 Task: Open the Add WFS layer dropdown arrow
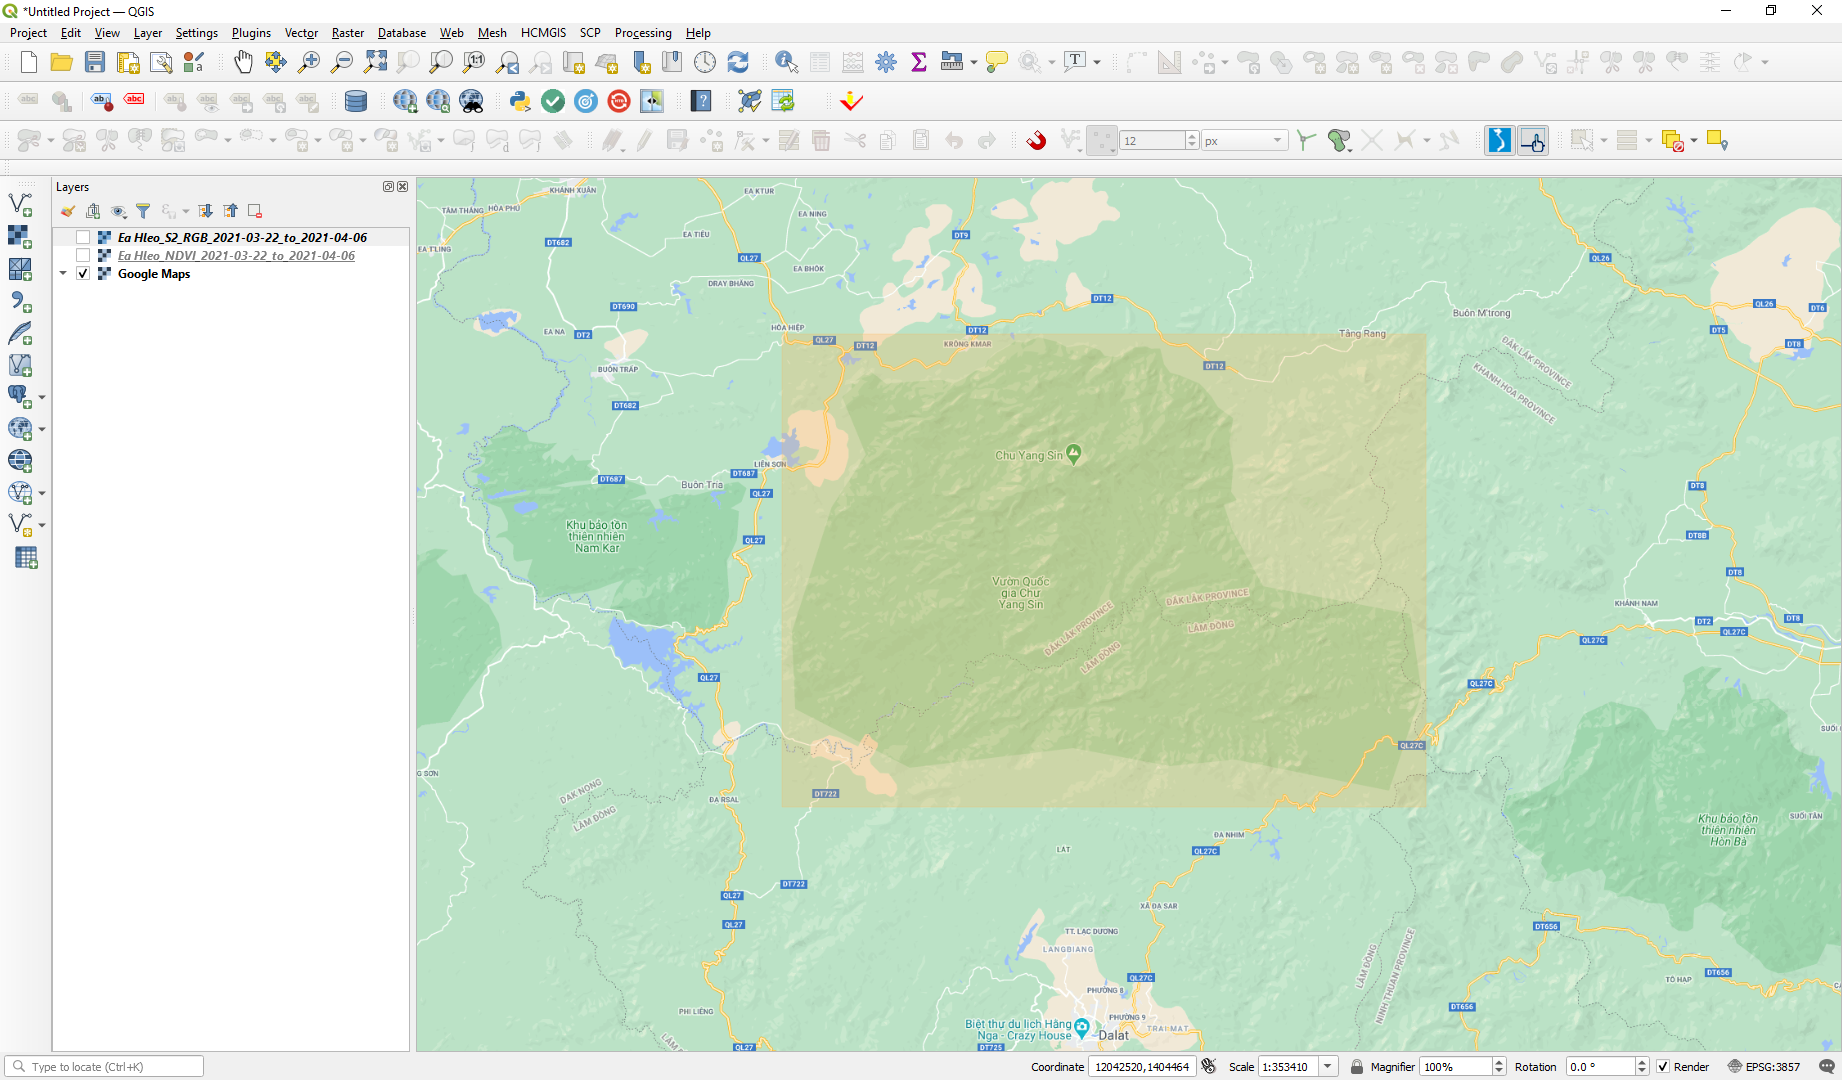(42, 493)
